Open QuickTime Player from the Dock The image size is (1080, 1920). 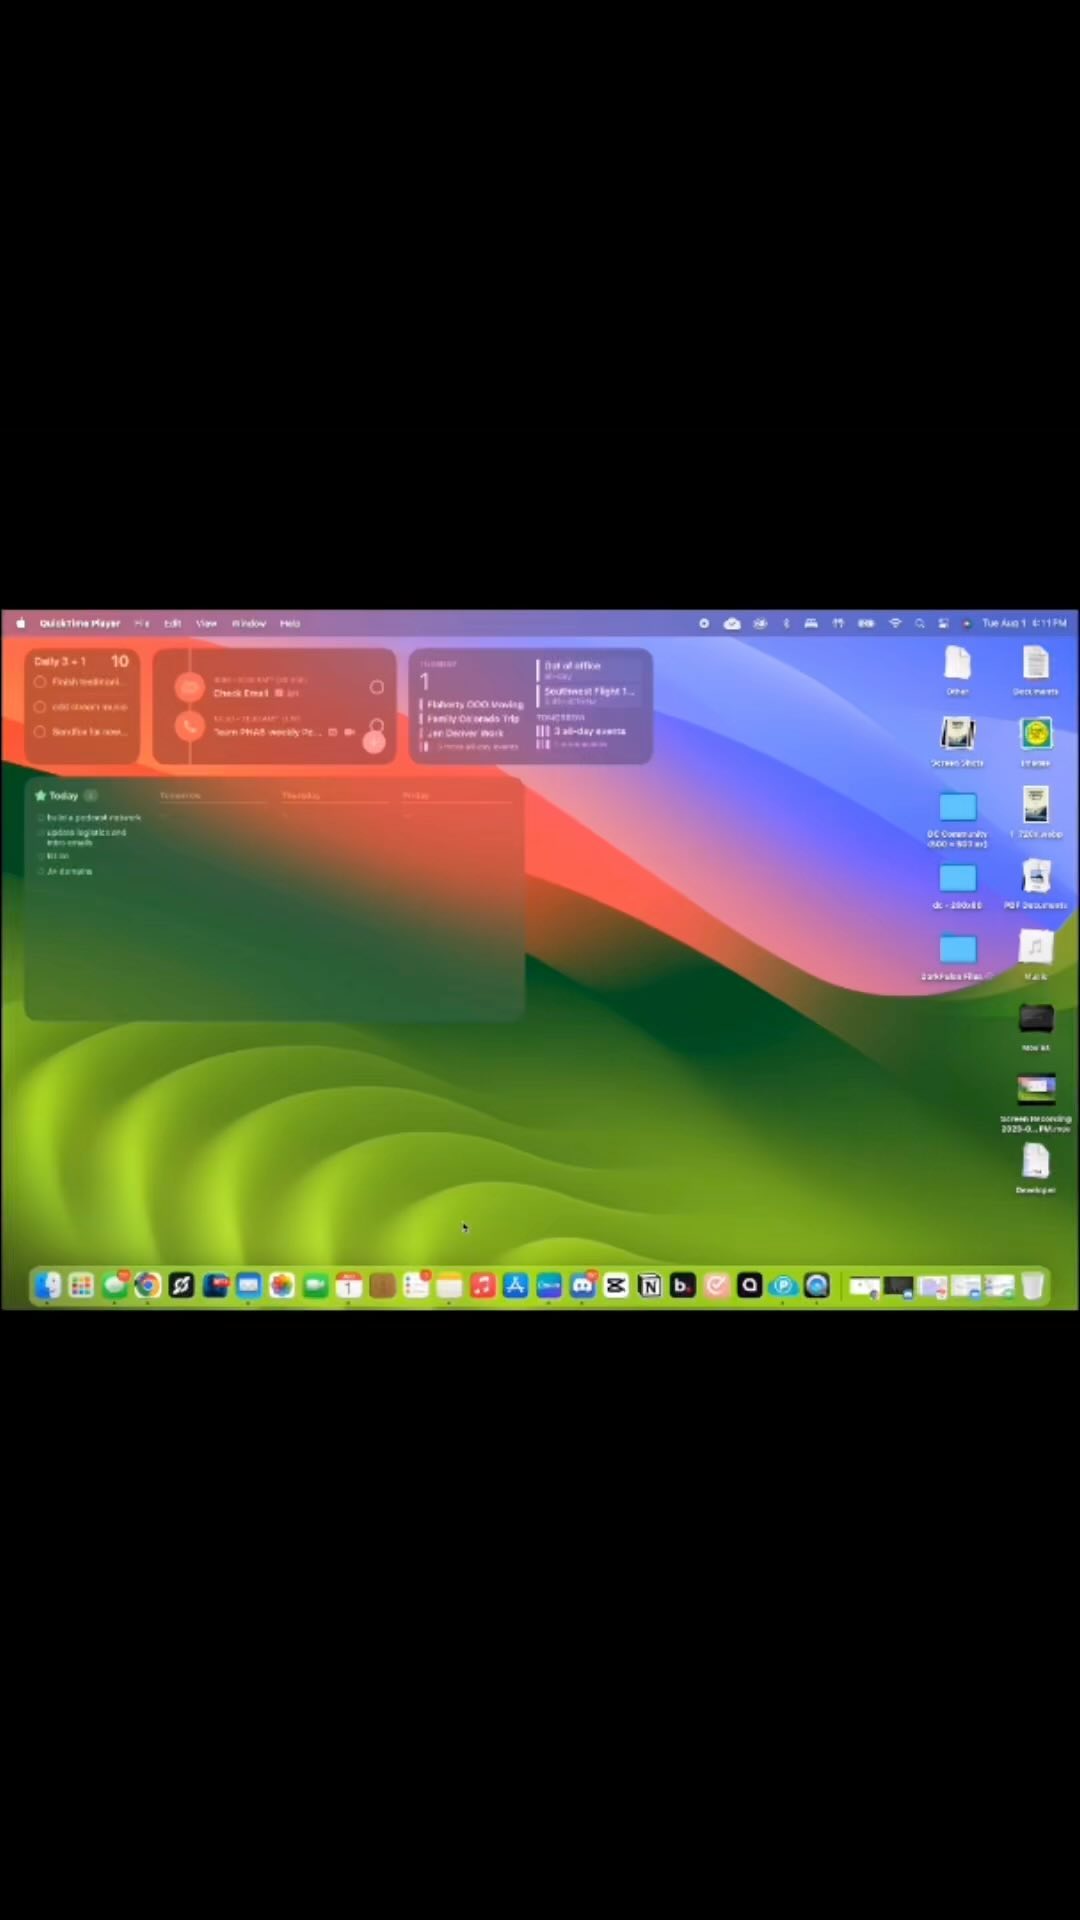(817, 1285)
